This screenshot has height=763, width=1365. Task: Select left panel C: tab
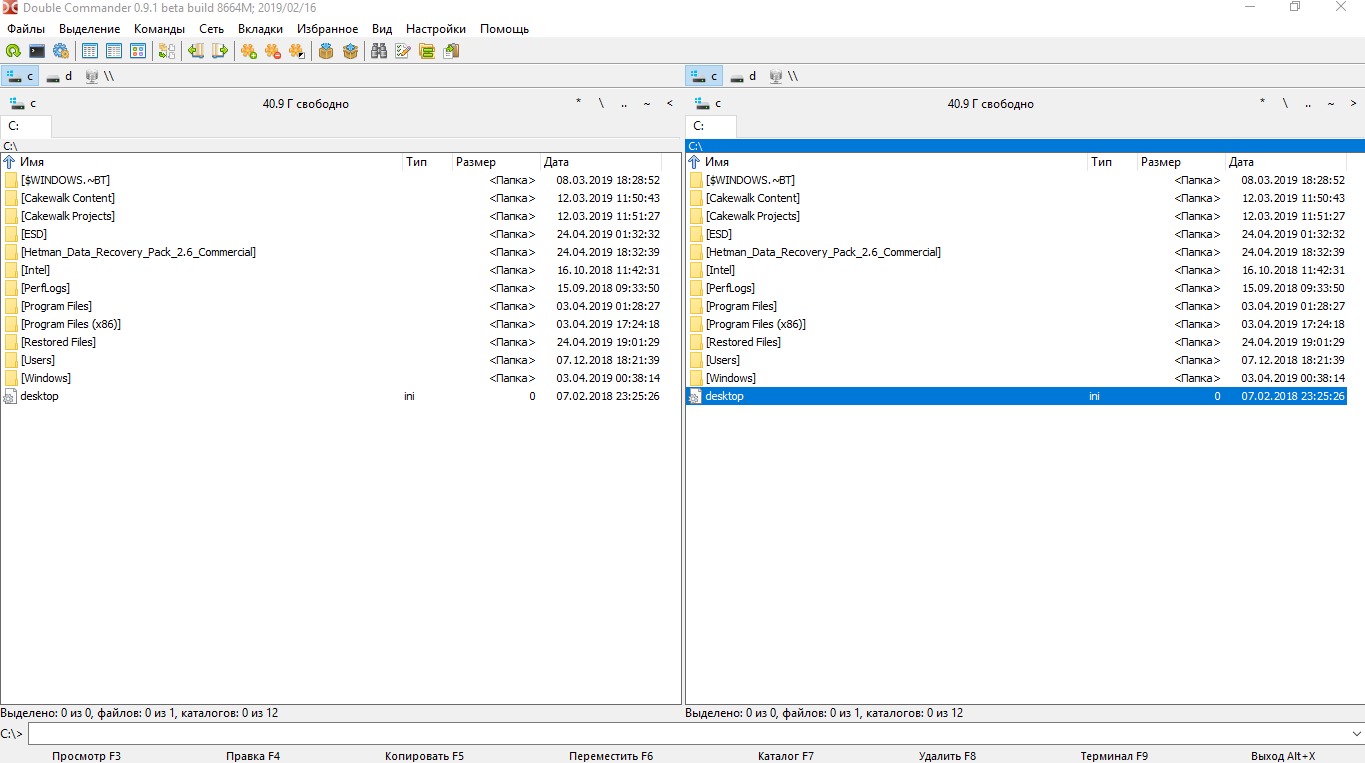point(26,126)
